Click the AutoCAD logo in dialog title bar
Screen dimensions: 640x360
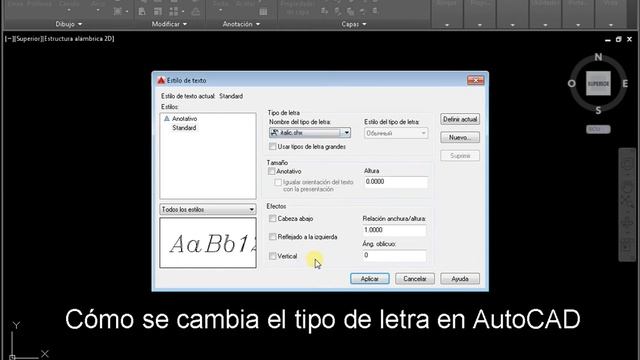(x=161, y=80)
